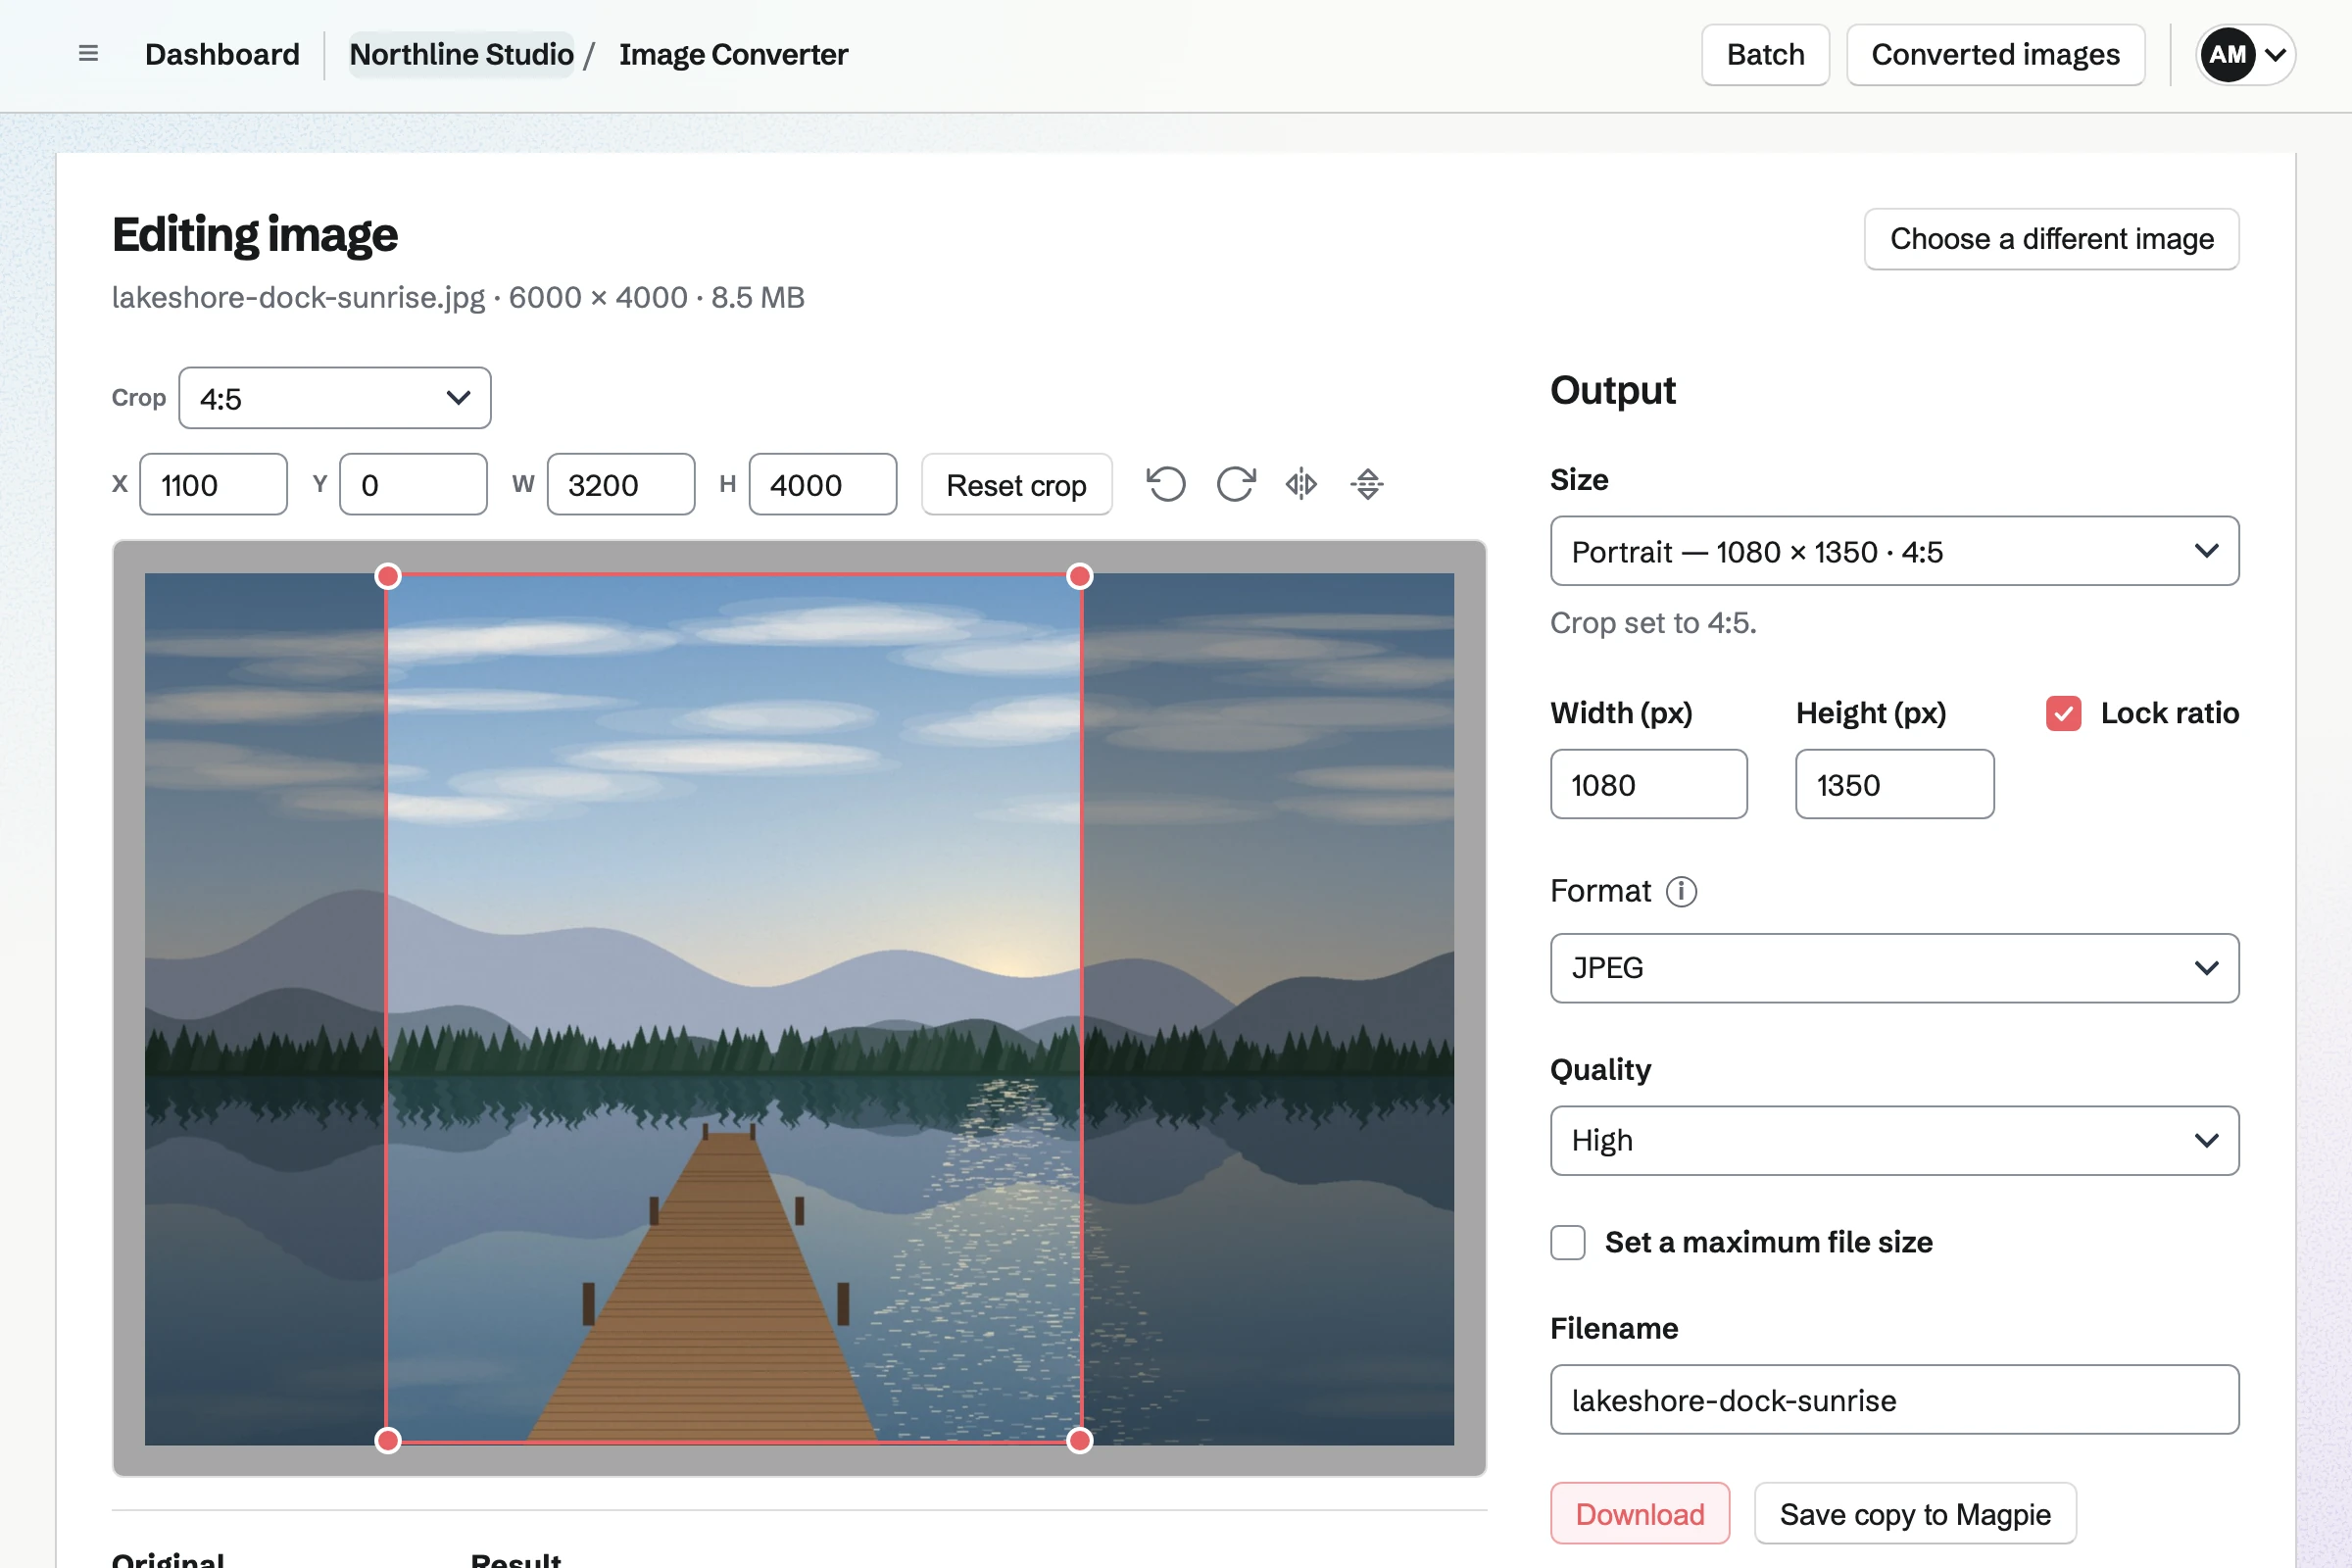Grab bottom-right crop handle
Image resolution: width=2352 pixels, height=1568 pixels.
[x=1080, y=1440]
